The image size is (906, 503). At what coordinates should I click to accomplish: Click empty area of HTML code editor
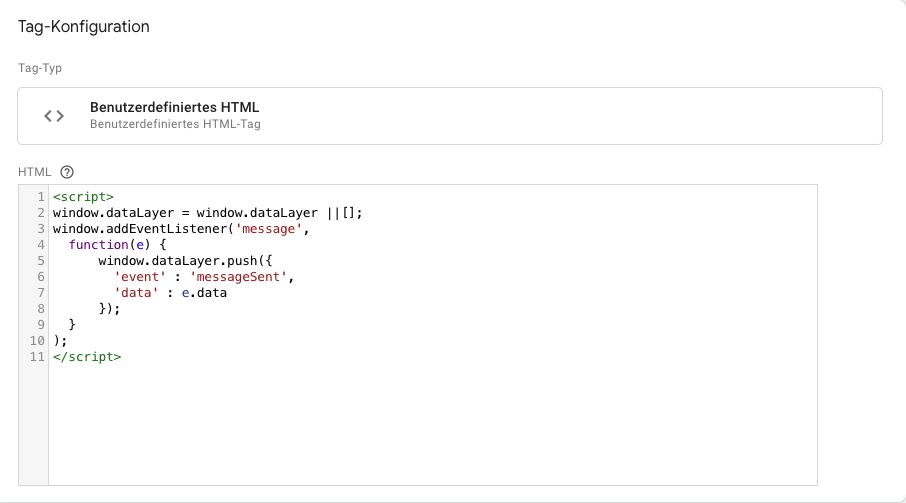coord(433,424)
